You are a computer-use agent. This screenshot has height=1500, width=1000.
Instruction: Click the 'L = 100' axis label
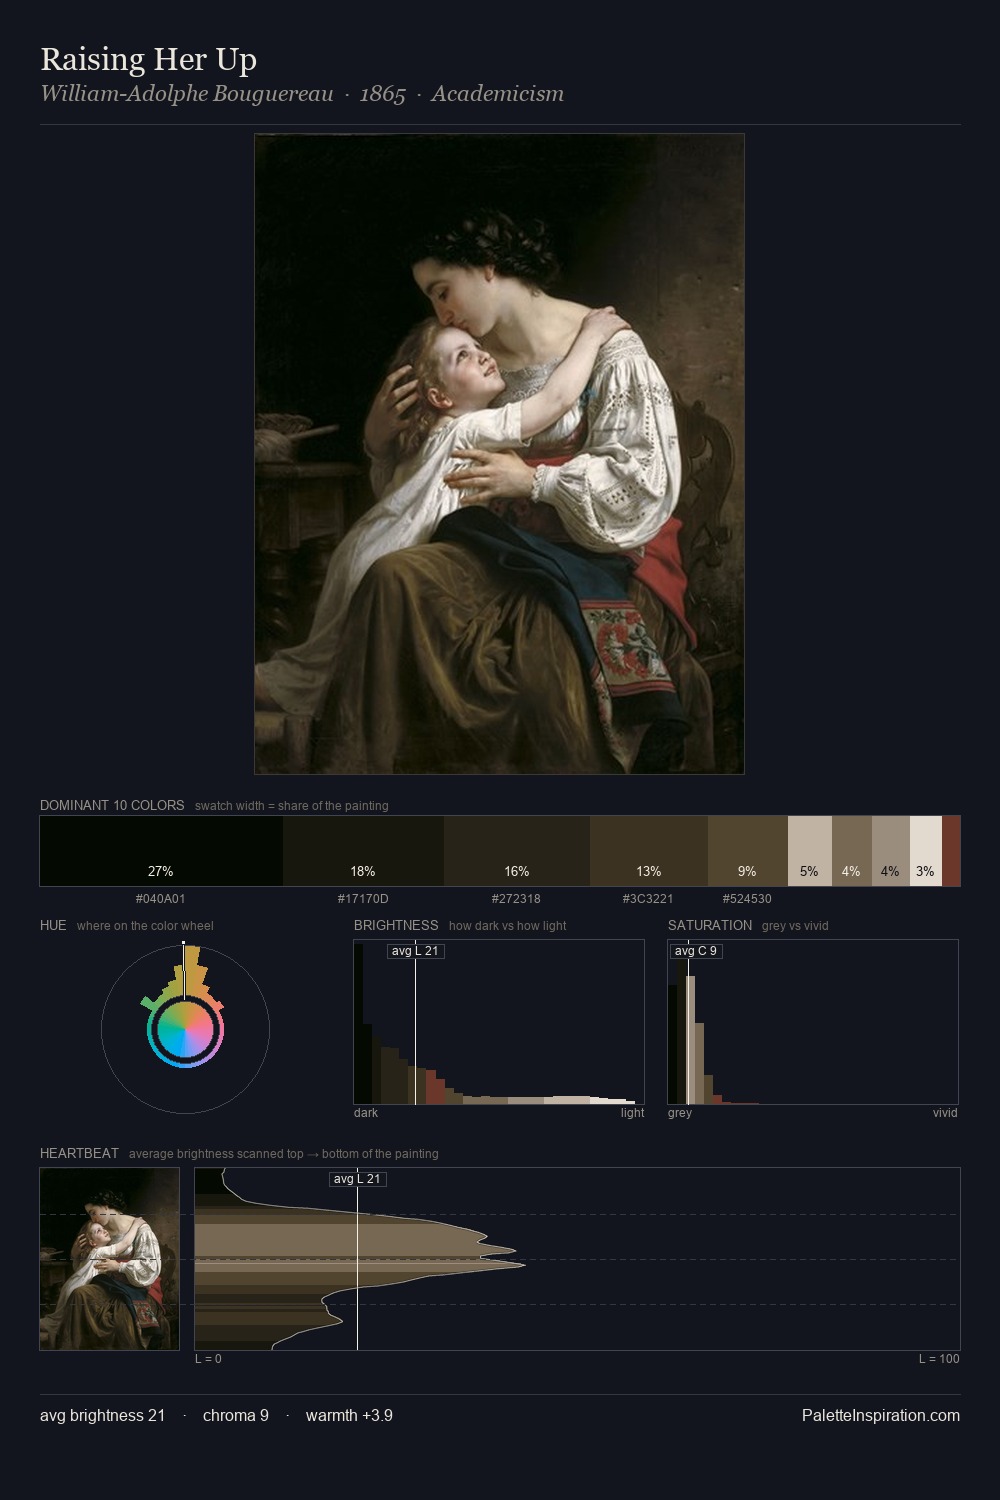tap(939, 1359)
